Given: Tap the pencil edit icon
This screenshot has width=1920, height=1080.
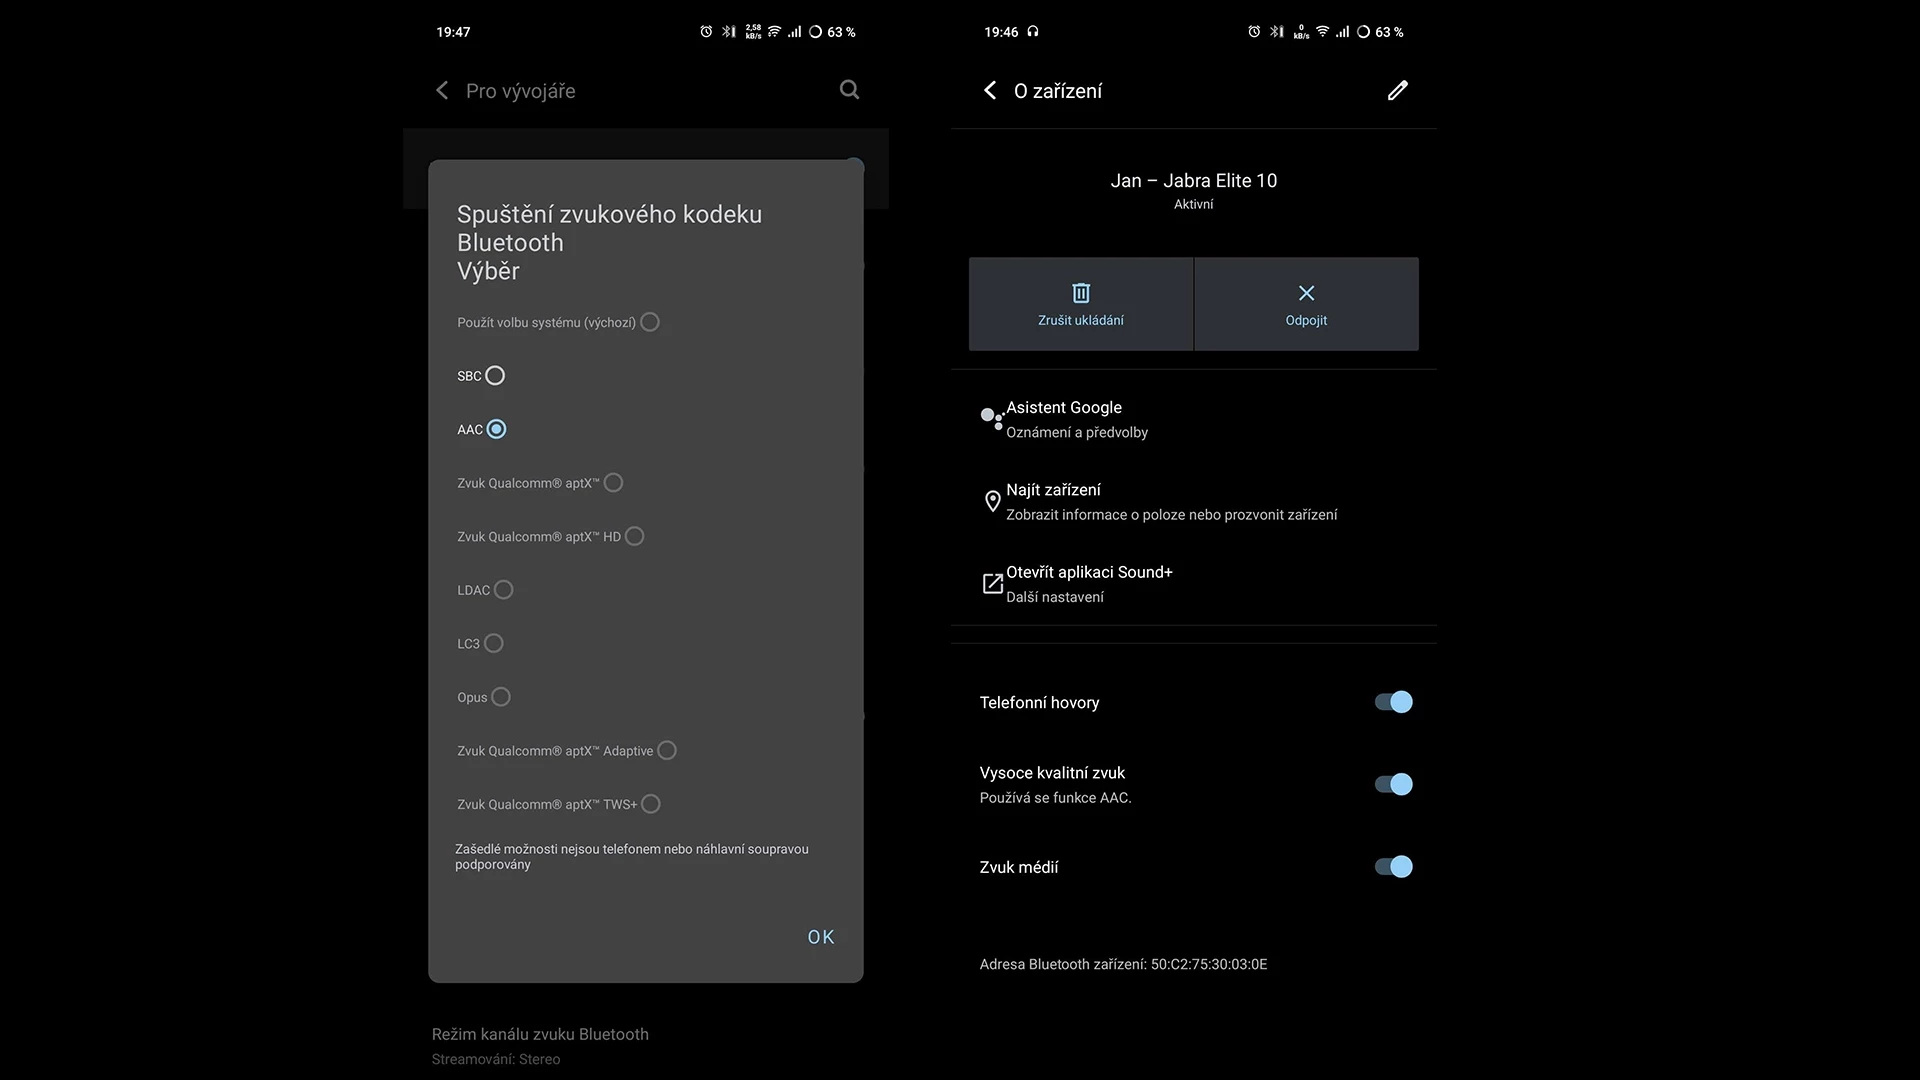Looking at the screenshot, I should [x=1397, y=90].
